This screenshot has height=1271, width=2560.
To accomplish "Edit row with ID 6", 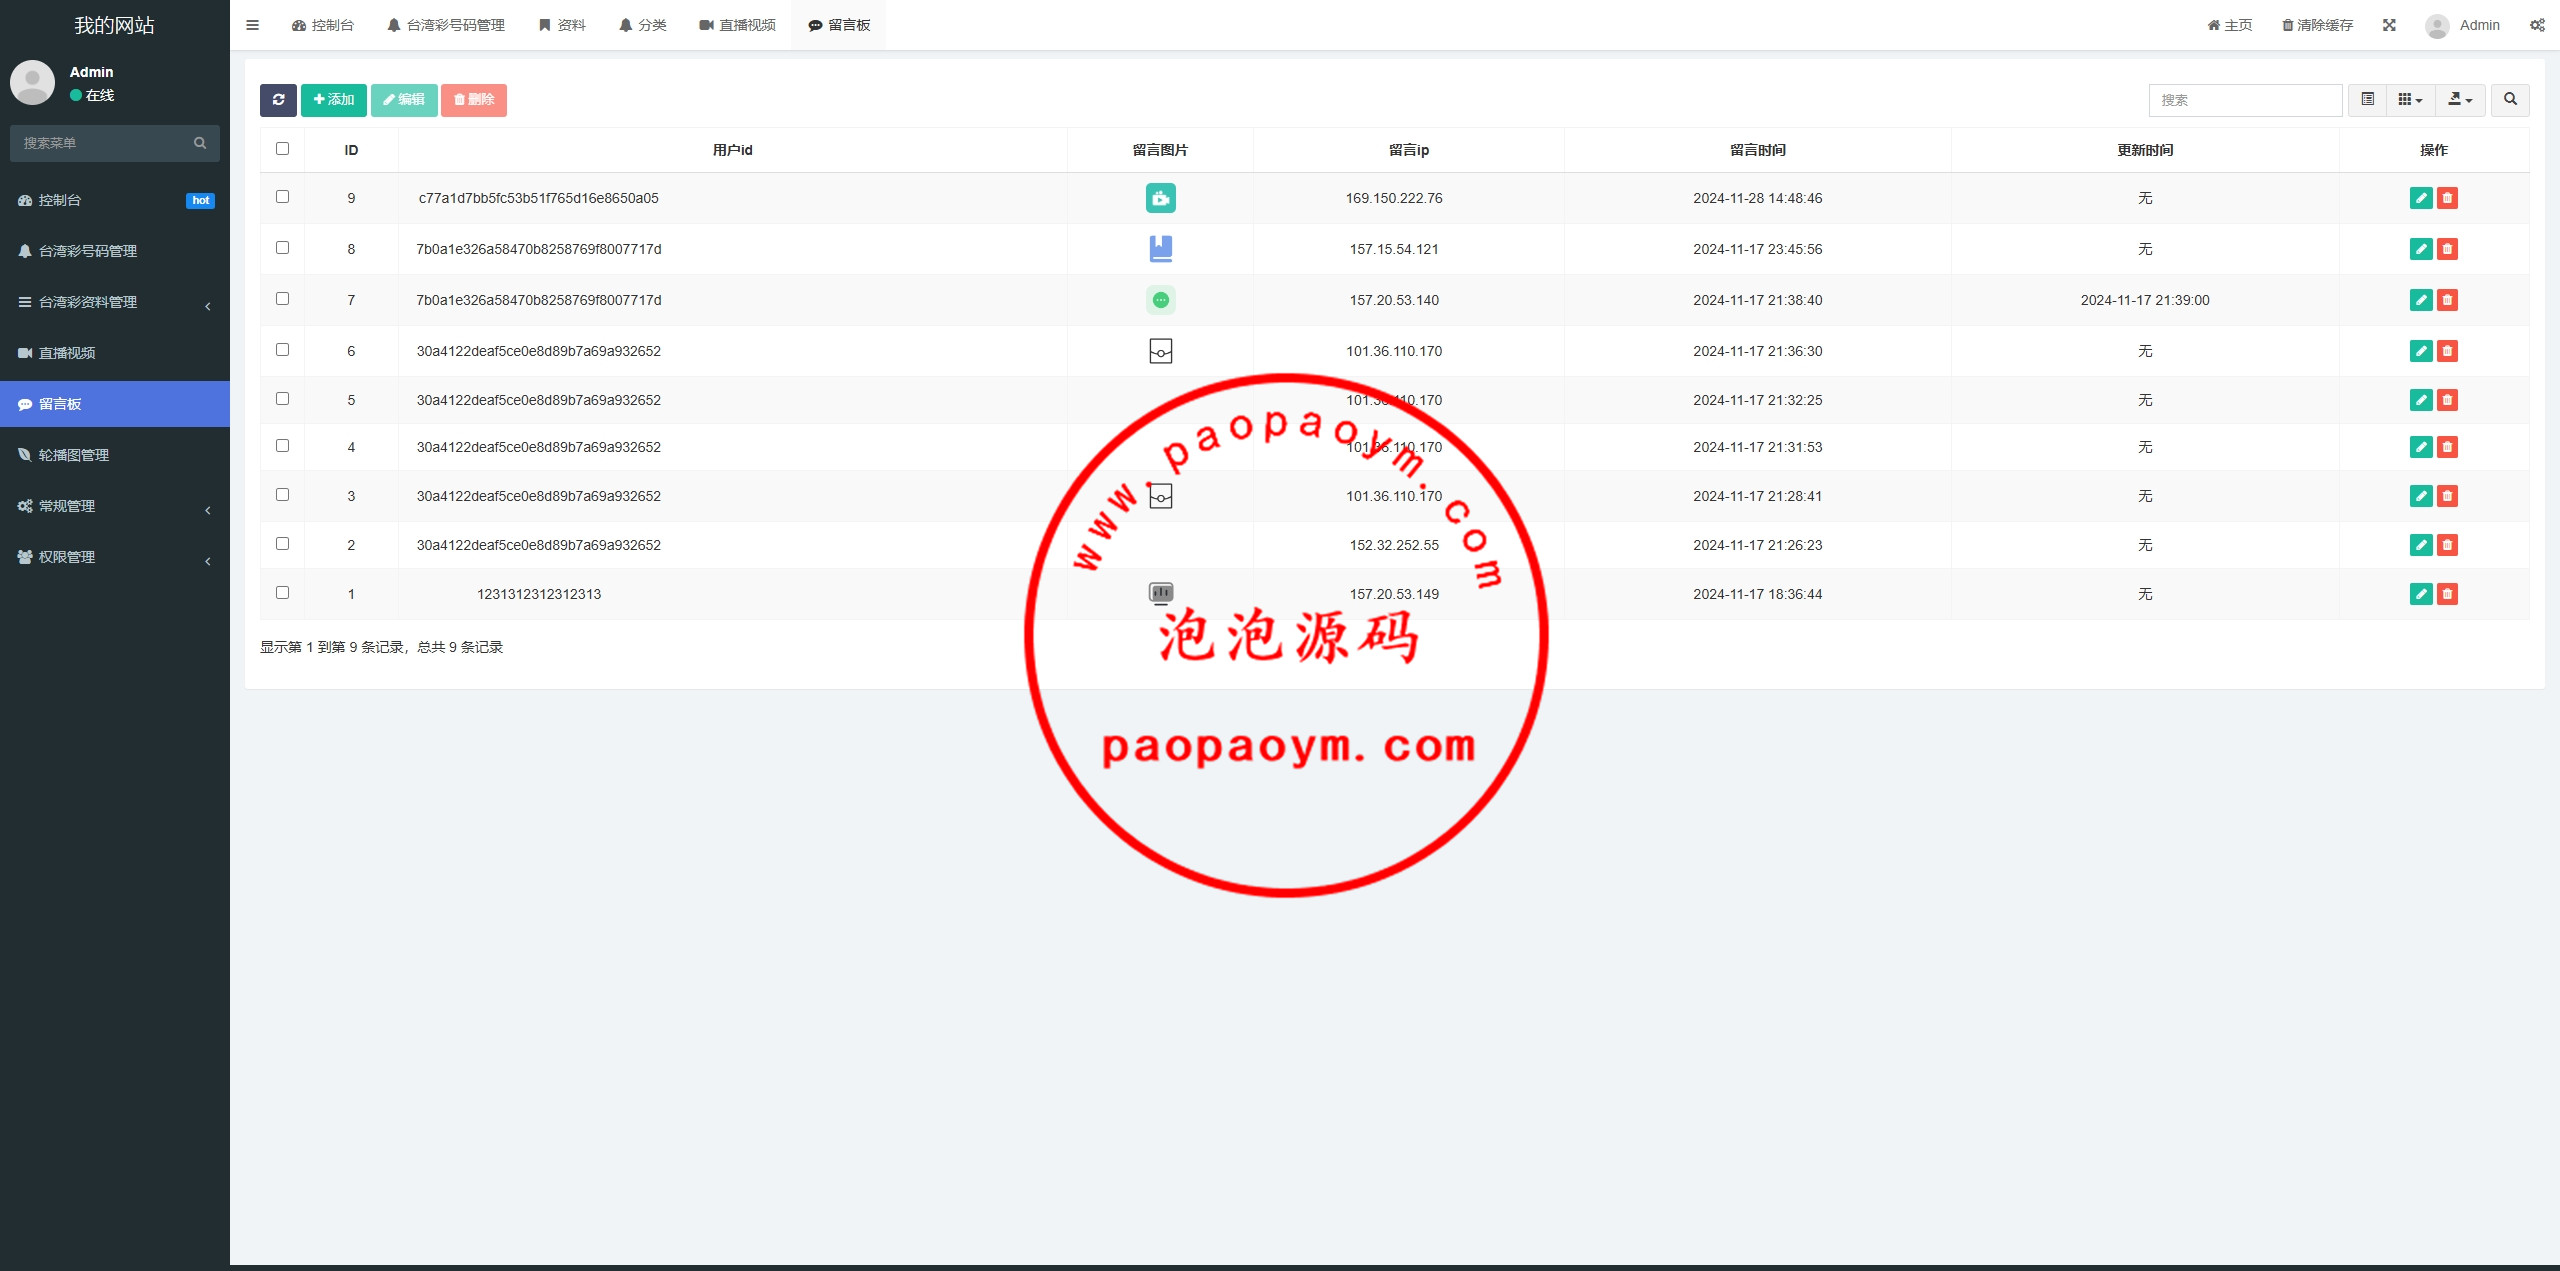I will (x=2421, y=351).
